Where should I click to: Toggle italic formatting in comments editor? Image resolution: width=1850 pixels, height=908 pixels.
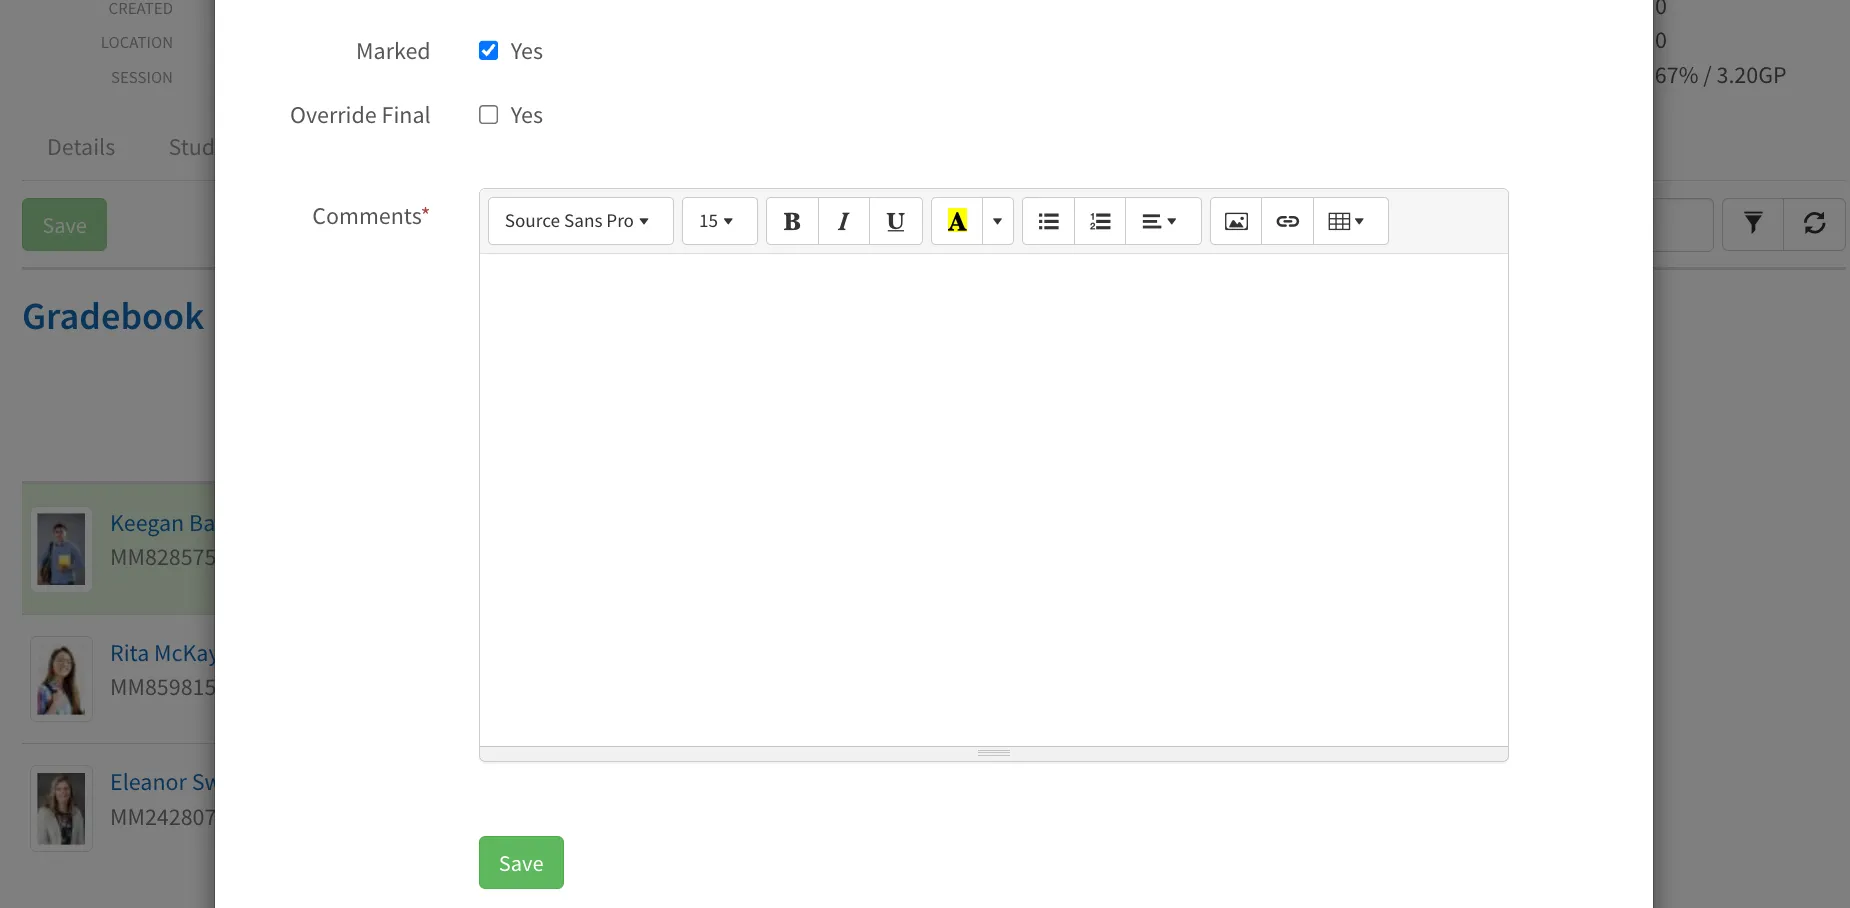pos(844,221)
